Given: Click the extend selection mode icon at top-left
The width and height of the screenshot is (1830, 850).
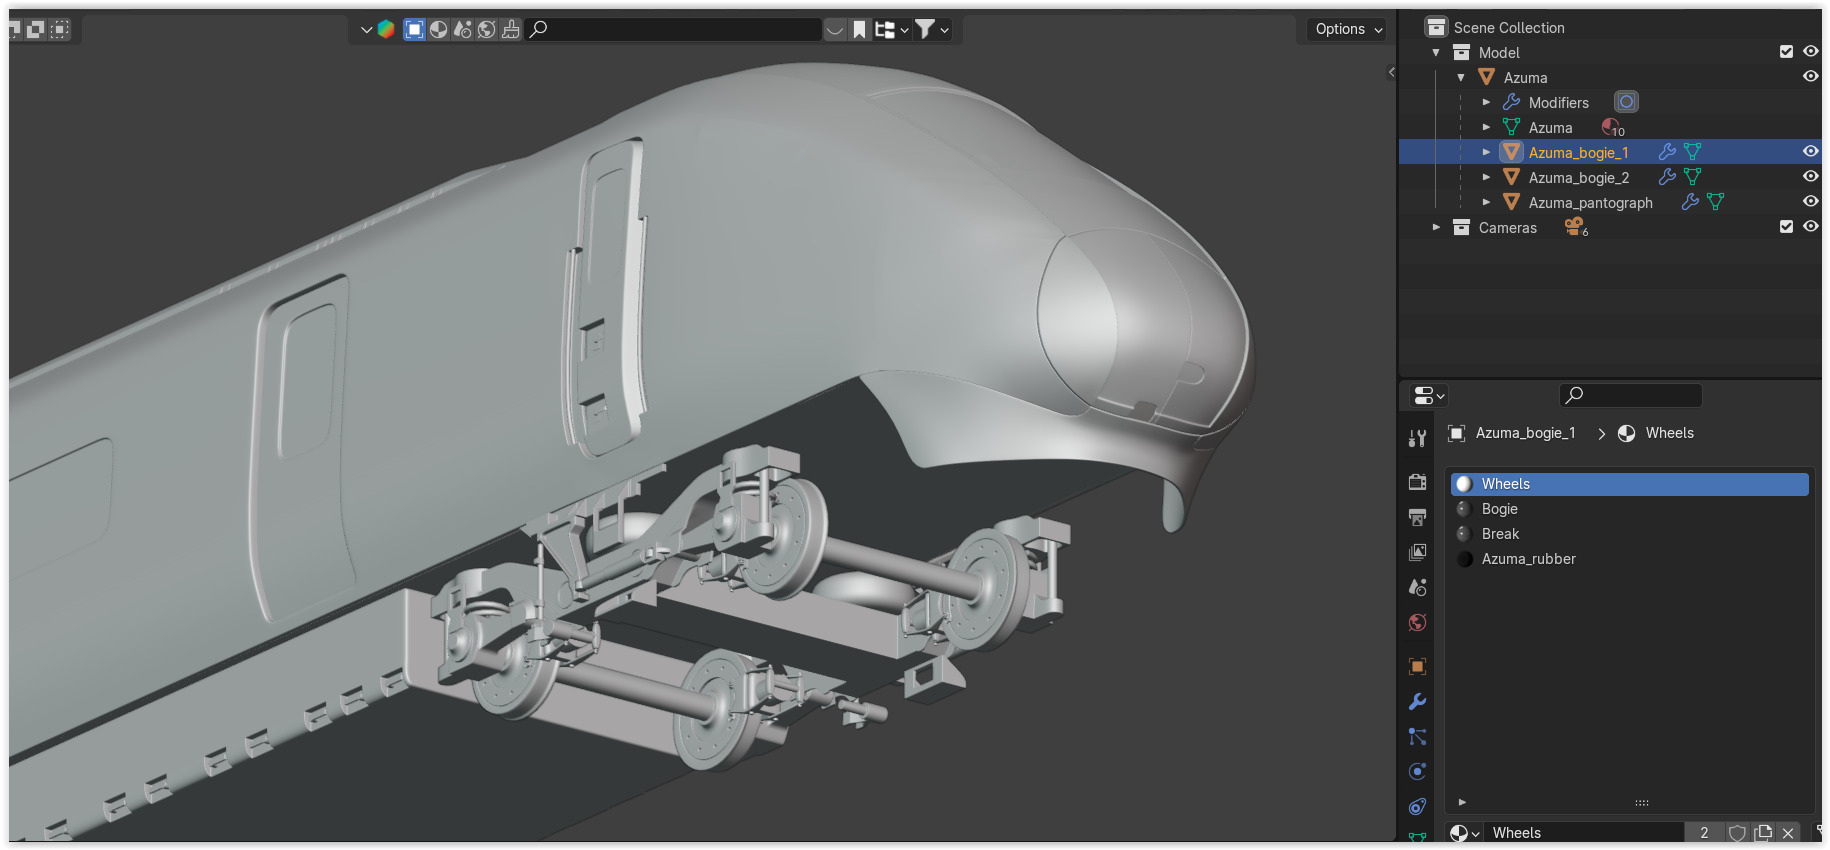Looking at the screenshot, I should point(35,30).
